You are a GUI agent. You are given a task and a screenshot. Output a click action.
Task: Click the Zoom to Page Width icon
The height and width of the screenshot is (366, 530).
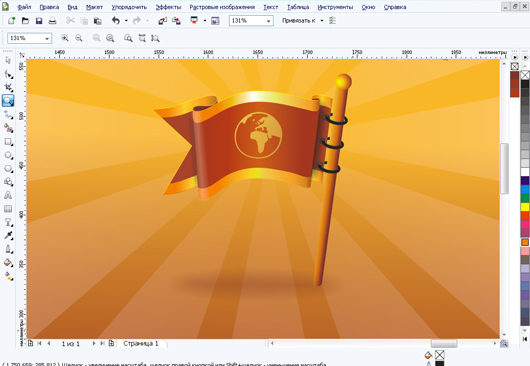coord(142,38)
